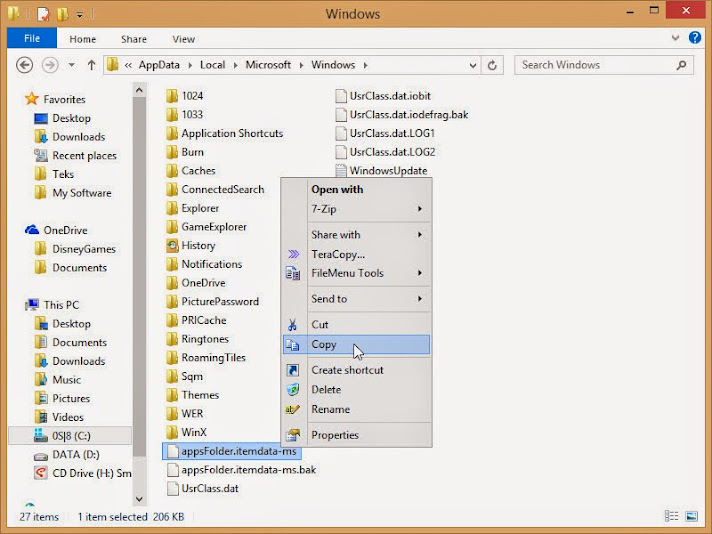Screen dimensions: 712x534
Task: Click the scissors Cut icon
Action: point(292,325)
